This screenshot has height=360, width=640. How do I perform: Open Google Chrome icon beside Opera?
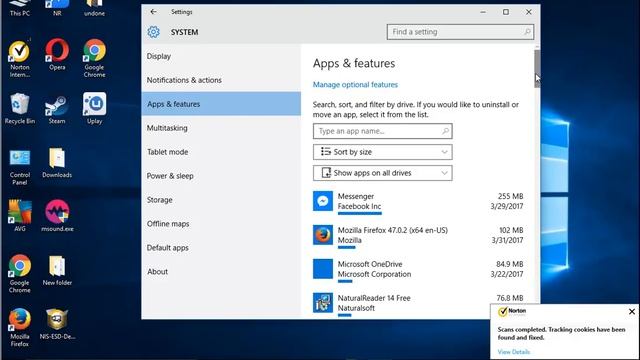94,58
